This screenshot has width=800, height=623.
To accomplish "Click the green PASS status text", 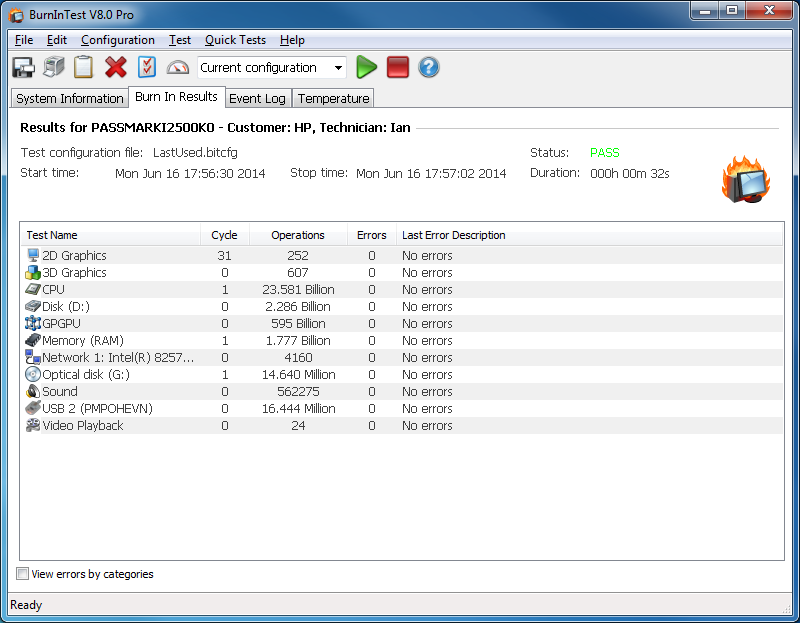I will [x=605, y=153].
